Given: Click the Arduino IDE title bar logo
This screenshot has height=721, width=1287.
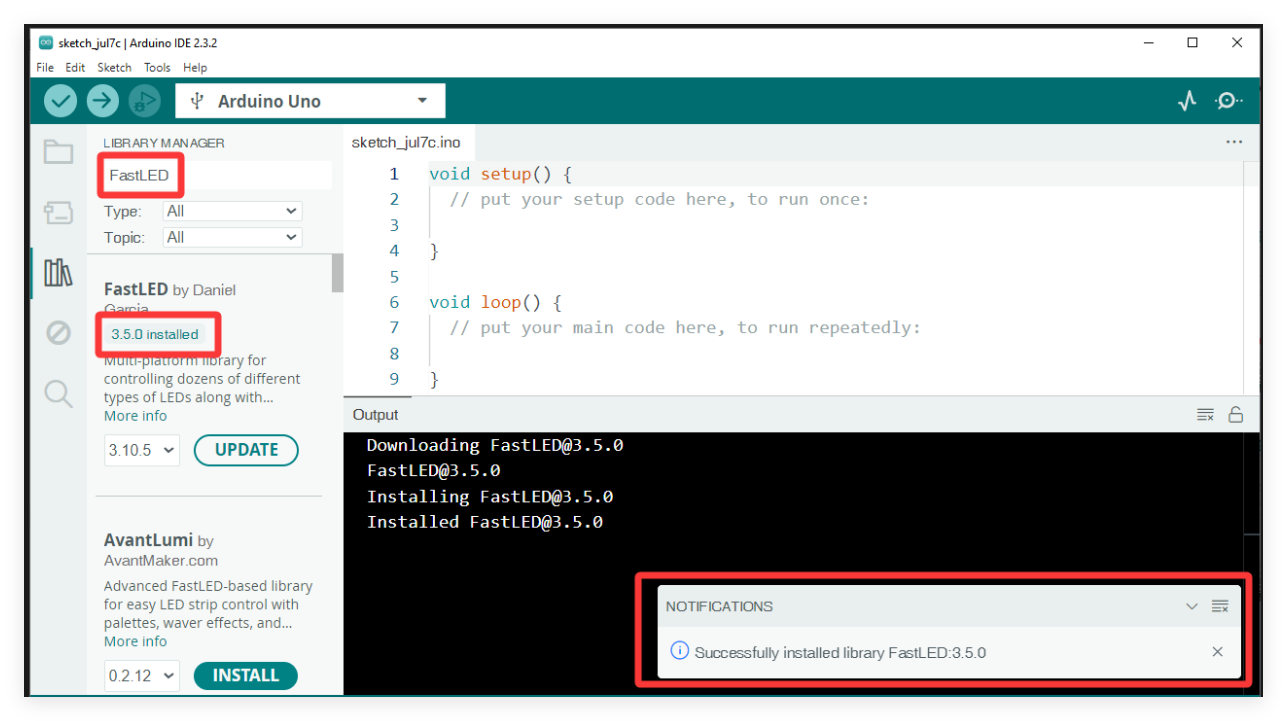Looking at the screenshot, I should click(x=46, y=43).
